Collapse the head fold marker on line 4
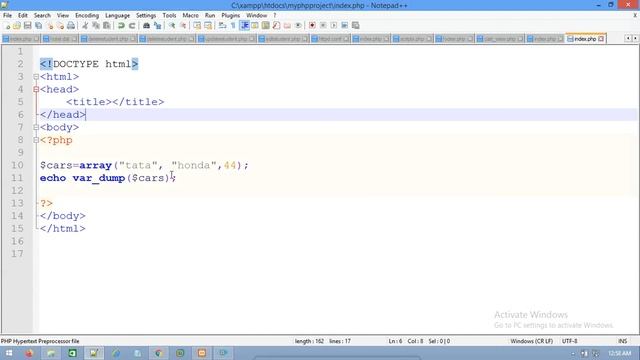The width and height of the screenshot is (640, 360). coord(36,89)
